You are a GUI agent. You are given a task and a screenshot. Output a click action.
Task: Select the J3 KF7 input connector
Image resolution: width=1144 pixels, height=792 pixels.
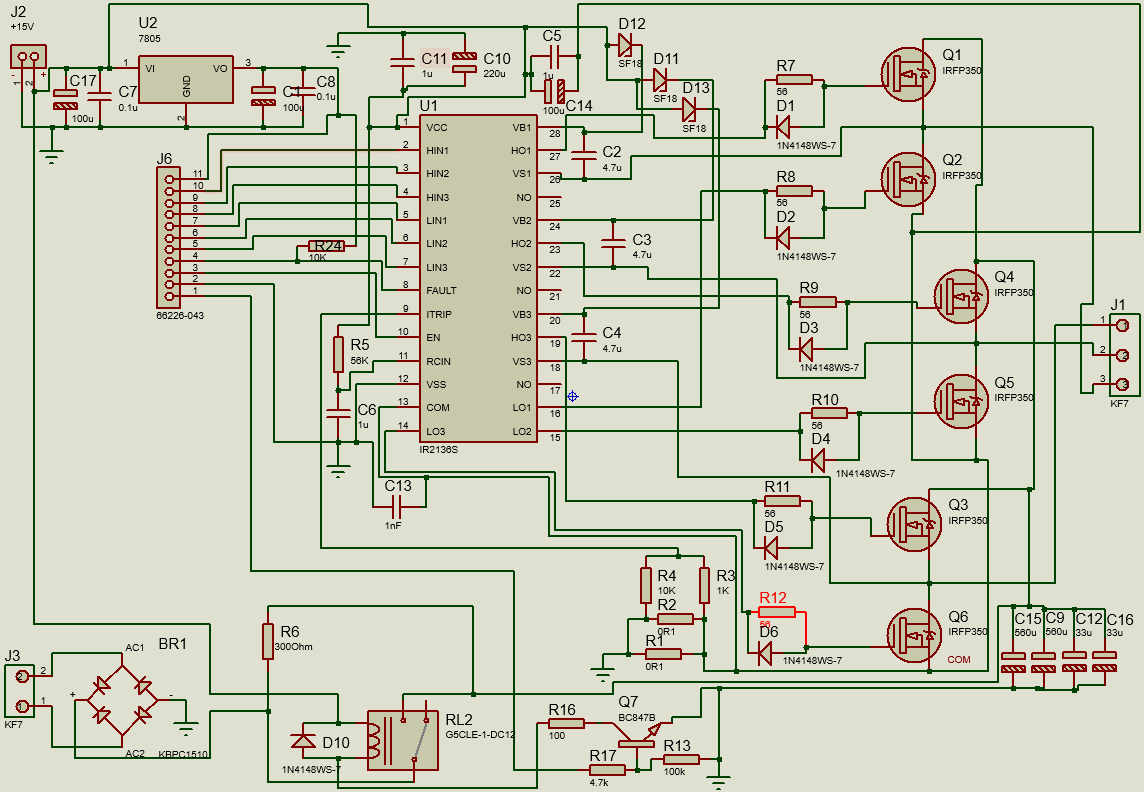20,691
